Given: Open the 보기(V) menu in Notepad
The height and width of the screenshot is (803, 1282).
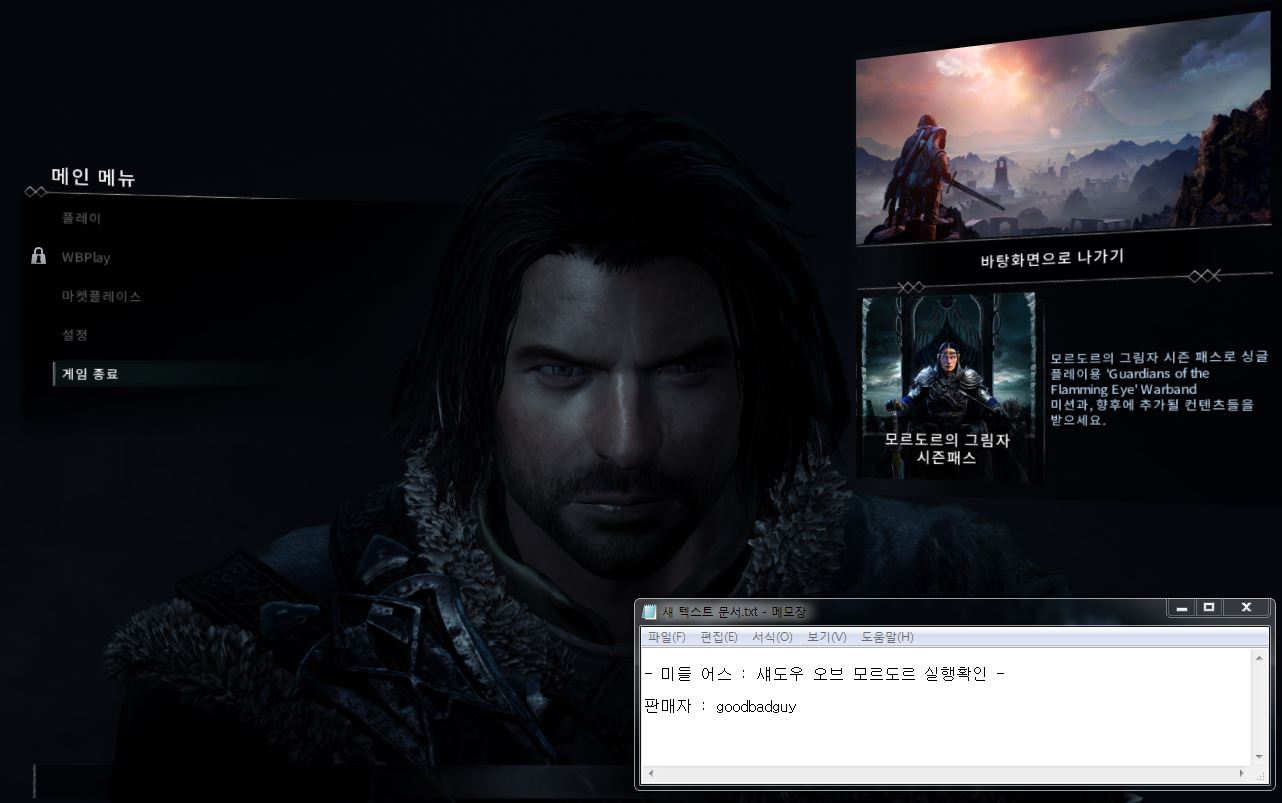Looking at the screenshot, I should (x=826, y=637).
